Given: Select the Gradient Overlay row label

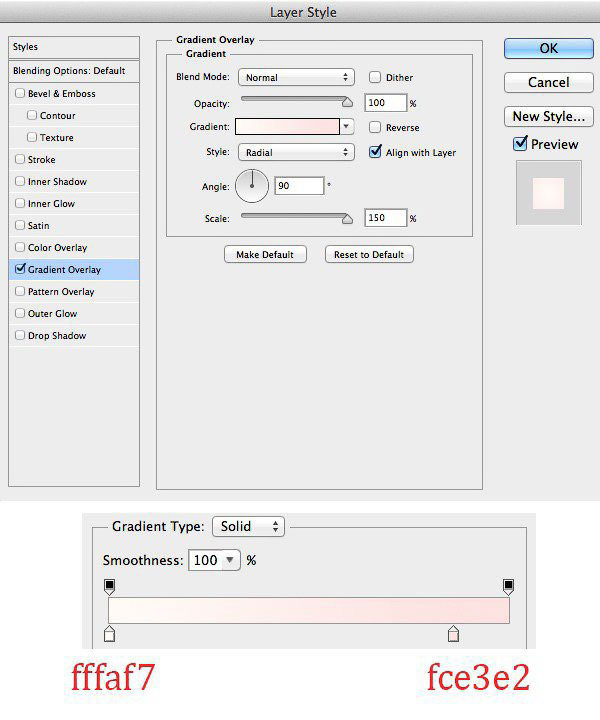Looking at the screenshot, I should pyautogui.click(x=64, y=270).
